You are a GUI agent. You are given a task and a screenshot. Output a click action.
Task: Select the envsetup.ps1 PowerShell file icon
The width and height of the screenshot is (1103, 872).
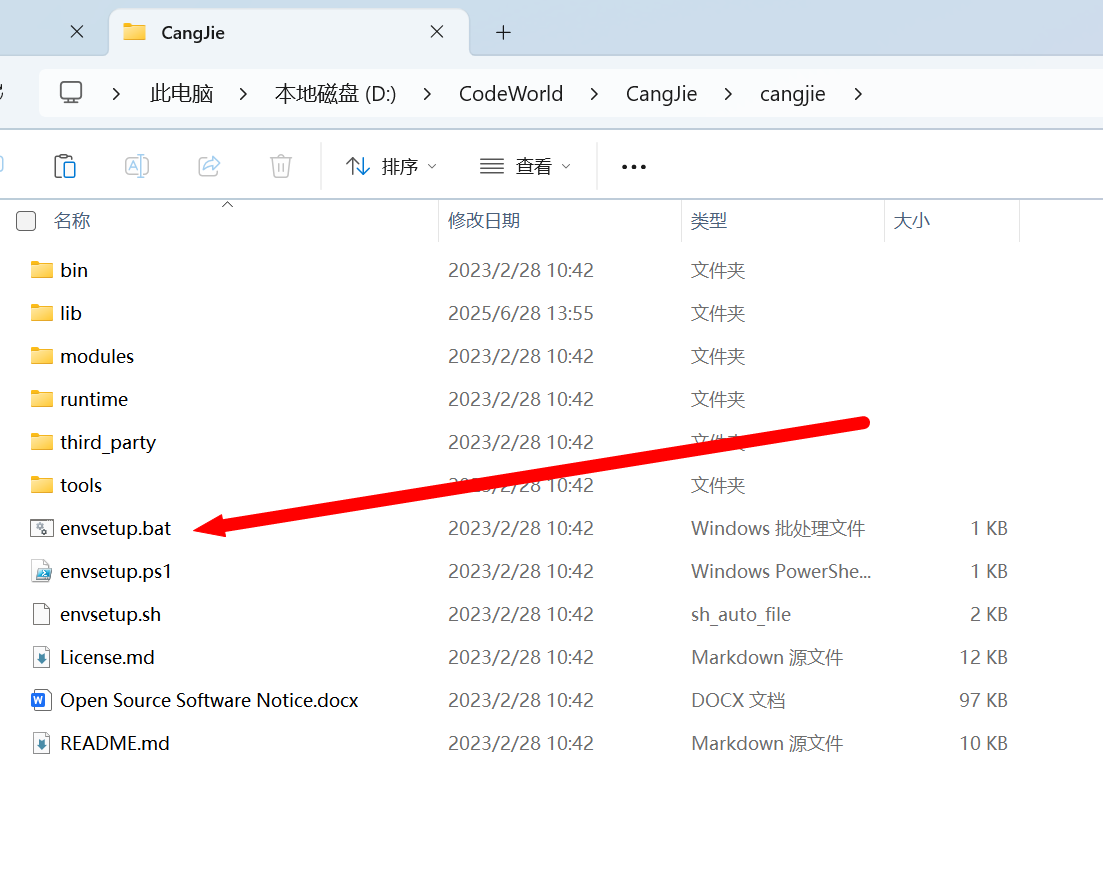pos(42,572)
